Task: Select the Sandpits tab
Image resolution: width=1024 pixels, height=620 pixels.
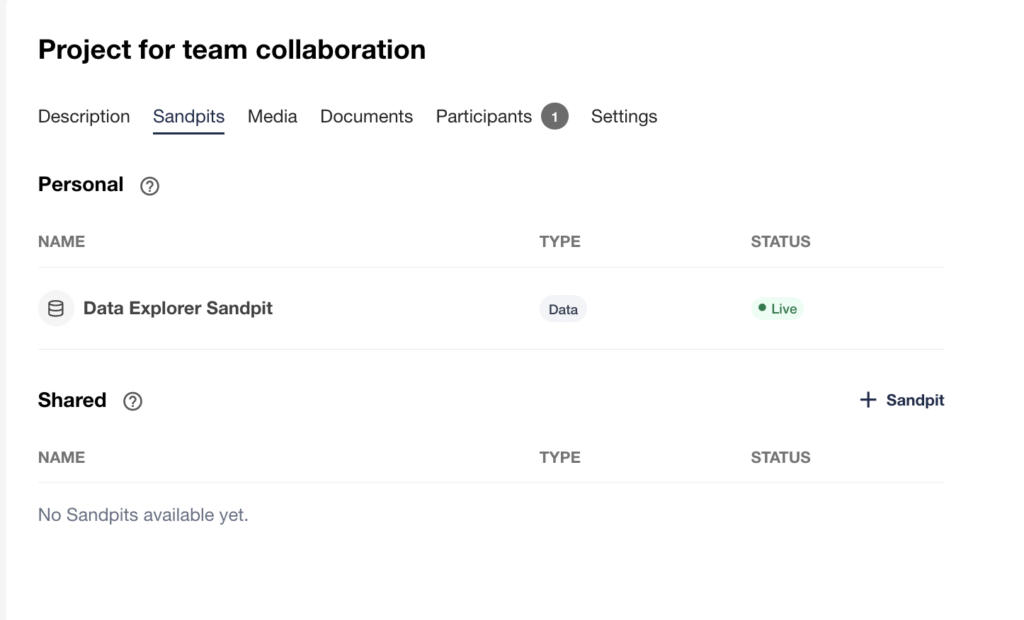Action: (188, 117)
